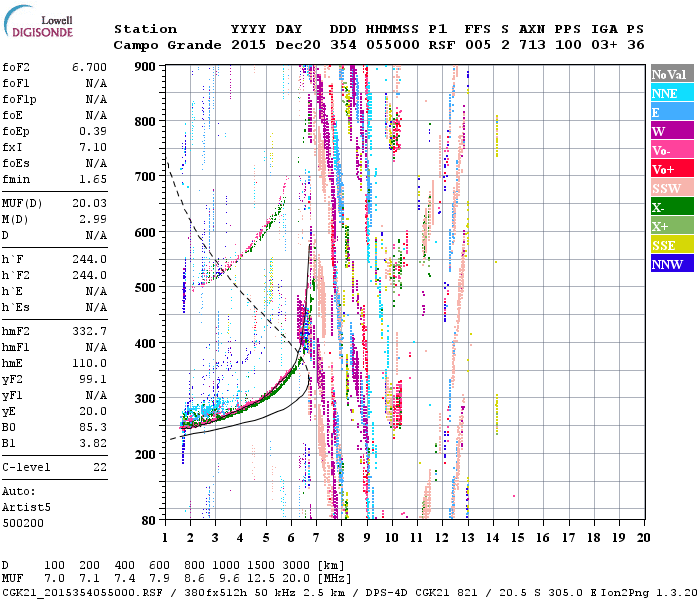Click the 7 MHz x-axis label
The image size is (700, 600).
coord(316,538)
